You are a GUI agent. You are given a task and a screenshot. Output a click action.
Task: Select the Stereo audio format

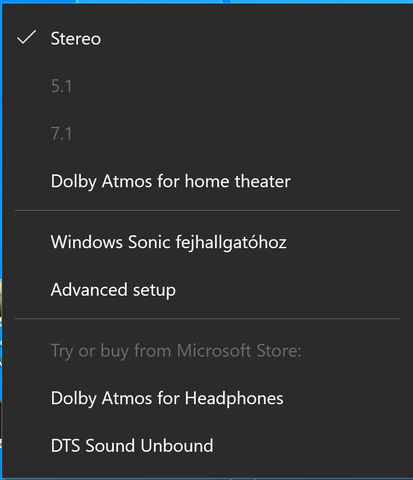click(x=207, y=38)
